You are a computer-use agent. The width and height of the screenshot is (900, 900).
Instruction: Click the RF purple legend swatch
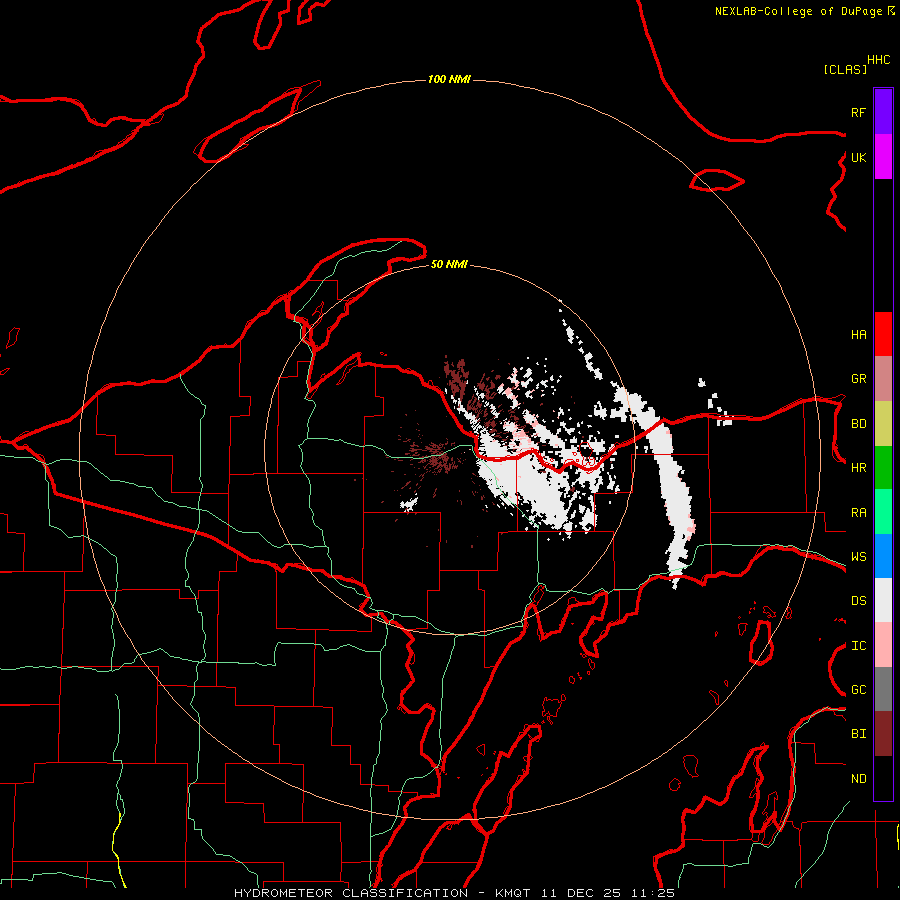[883, 112]
